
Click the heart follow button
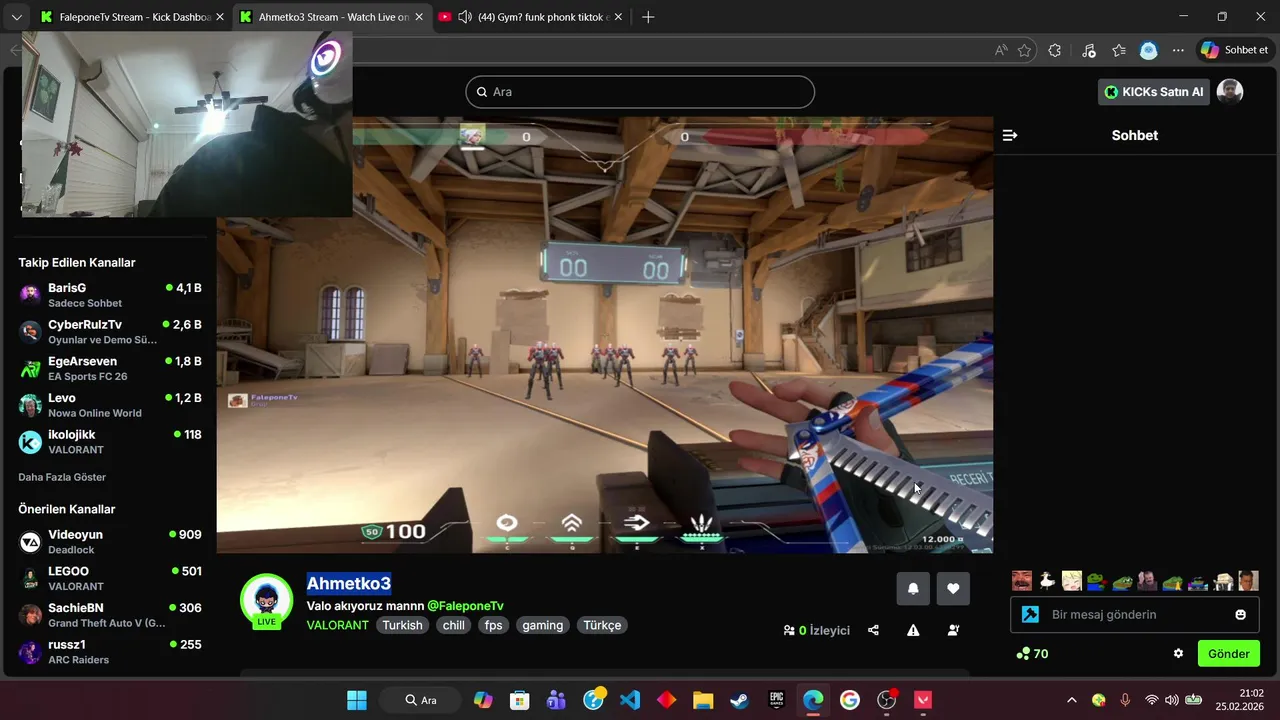coord(953,588)
